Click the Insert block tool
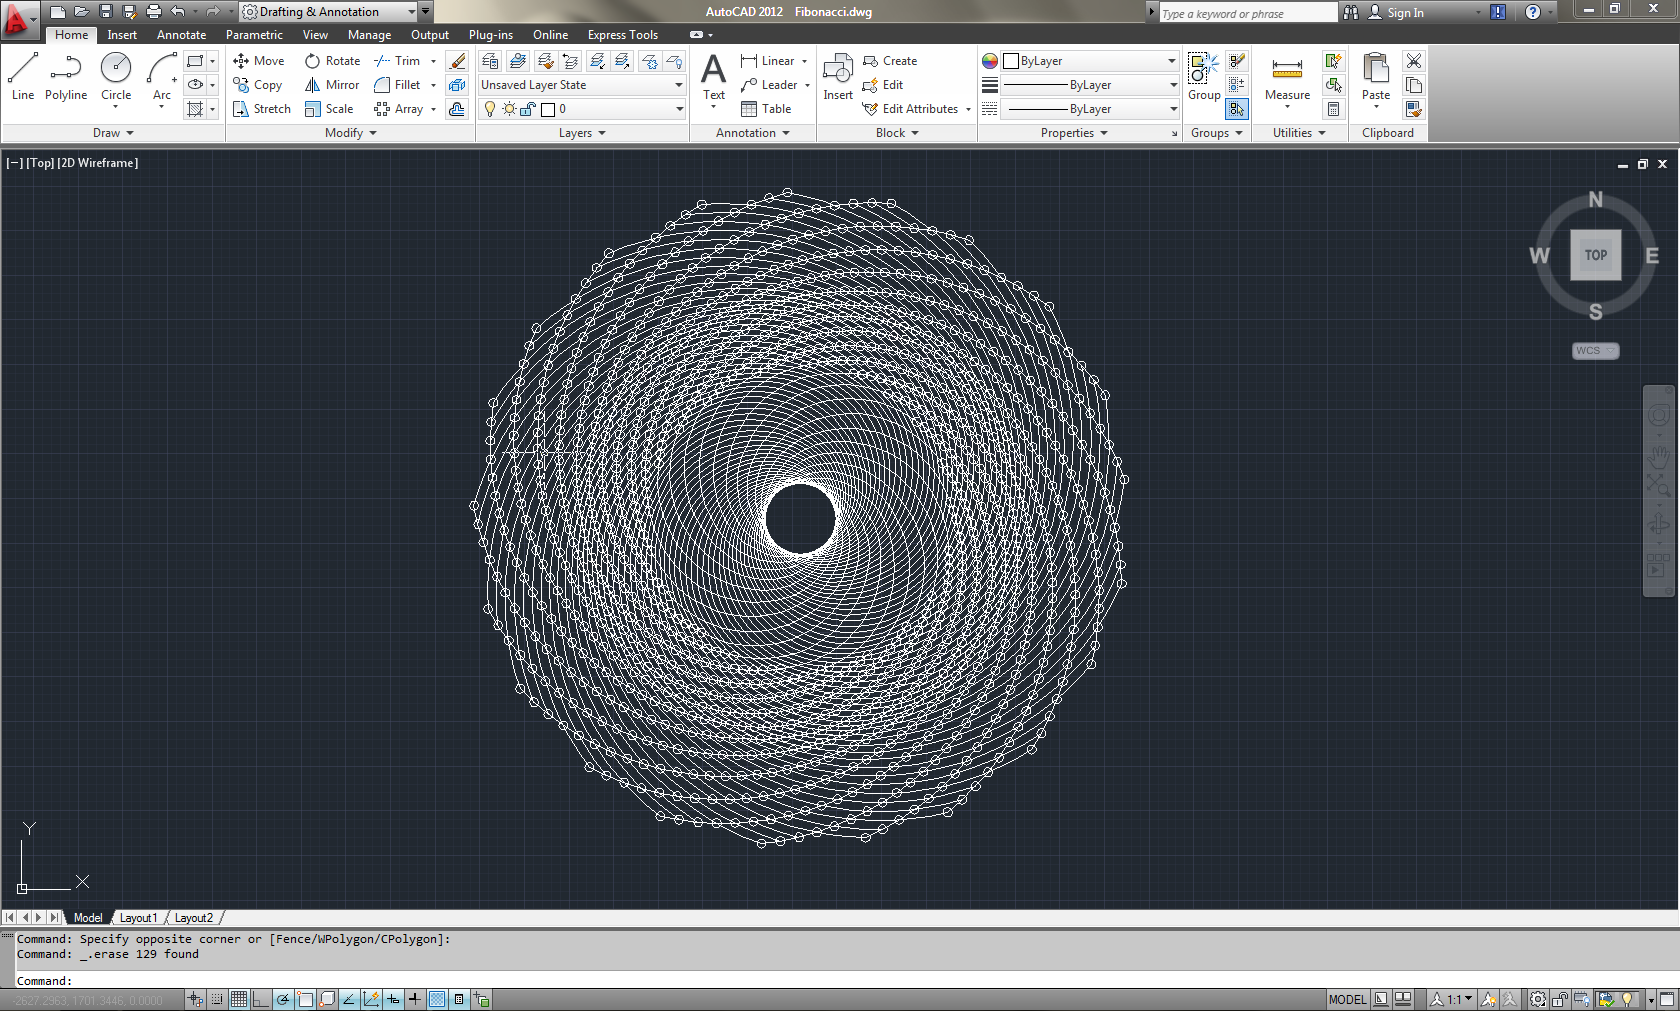Viewport: 1680px width, 1011px height. coord(838,77)
